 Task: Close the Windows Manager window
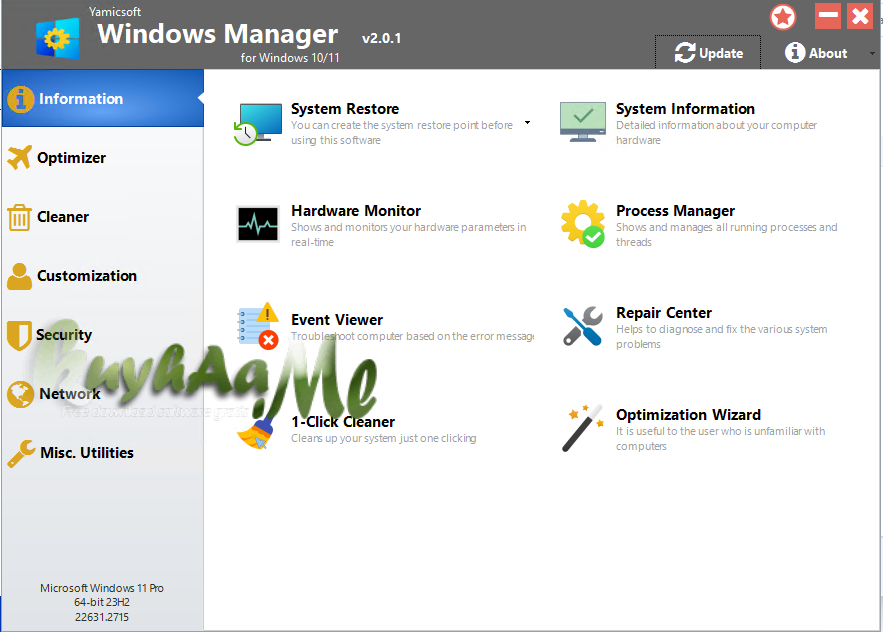860,16
